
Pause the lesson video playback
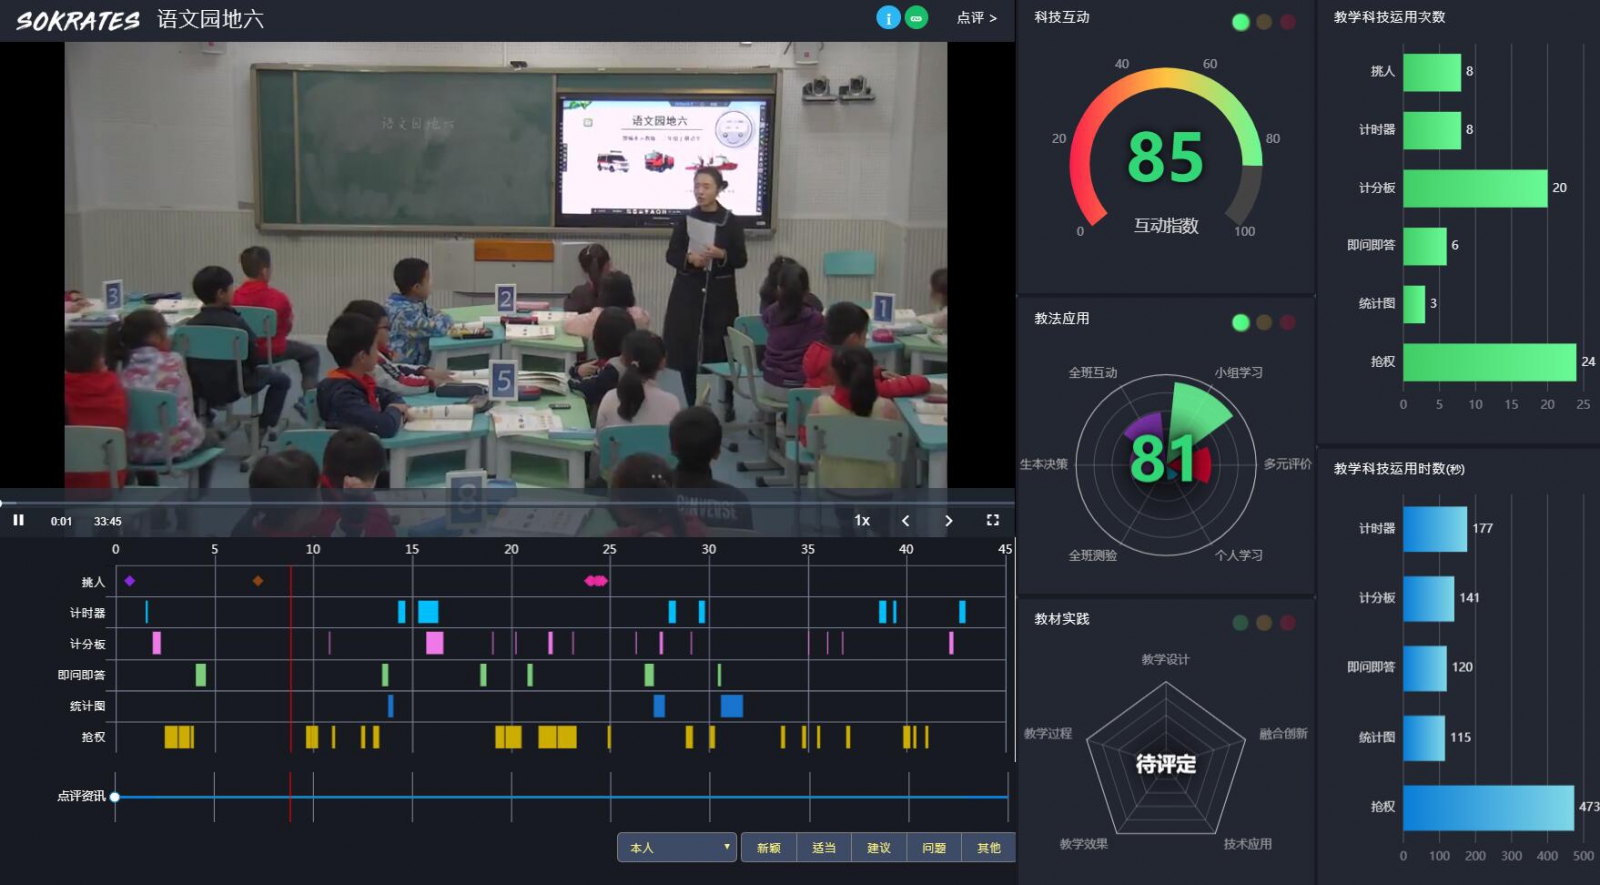(x=18, y=520)
